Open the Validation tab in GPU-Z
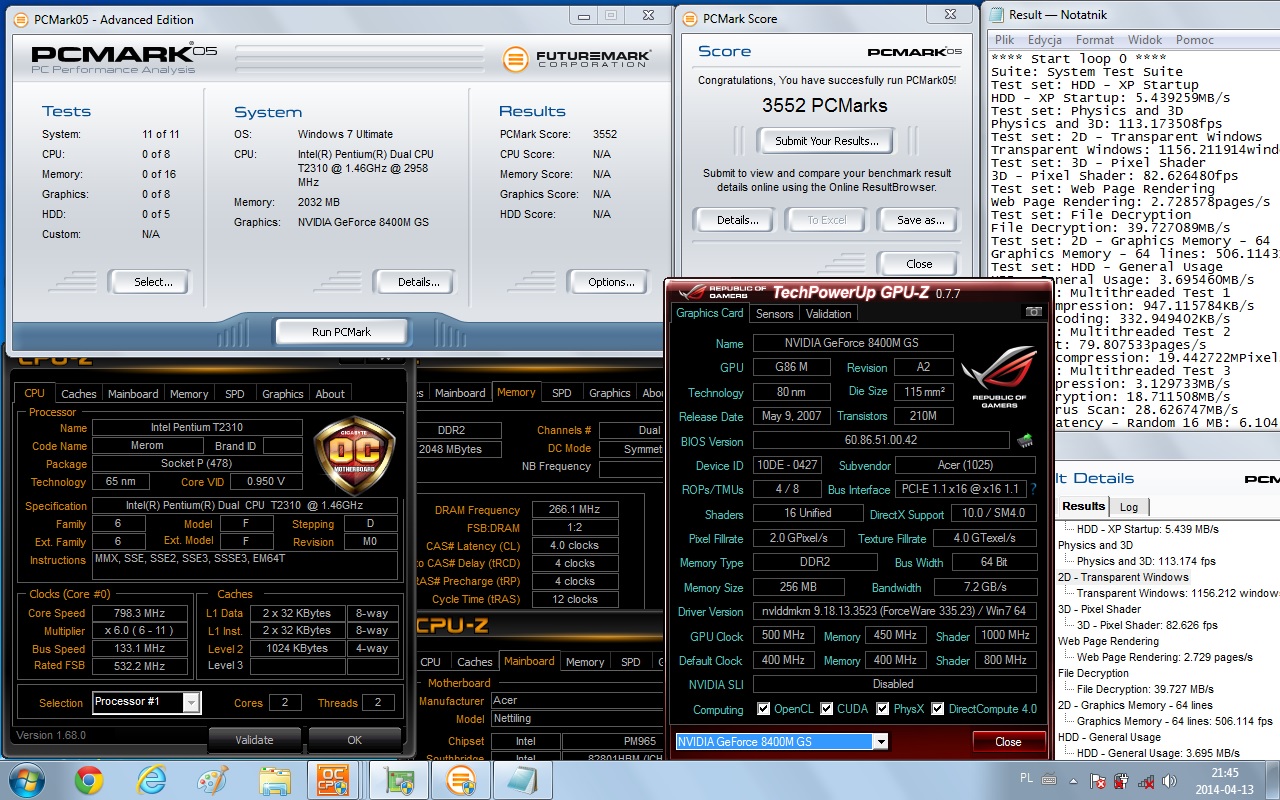The height and width of the screenshot is (800, 1280). point(829,314)
